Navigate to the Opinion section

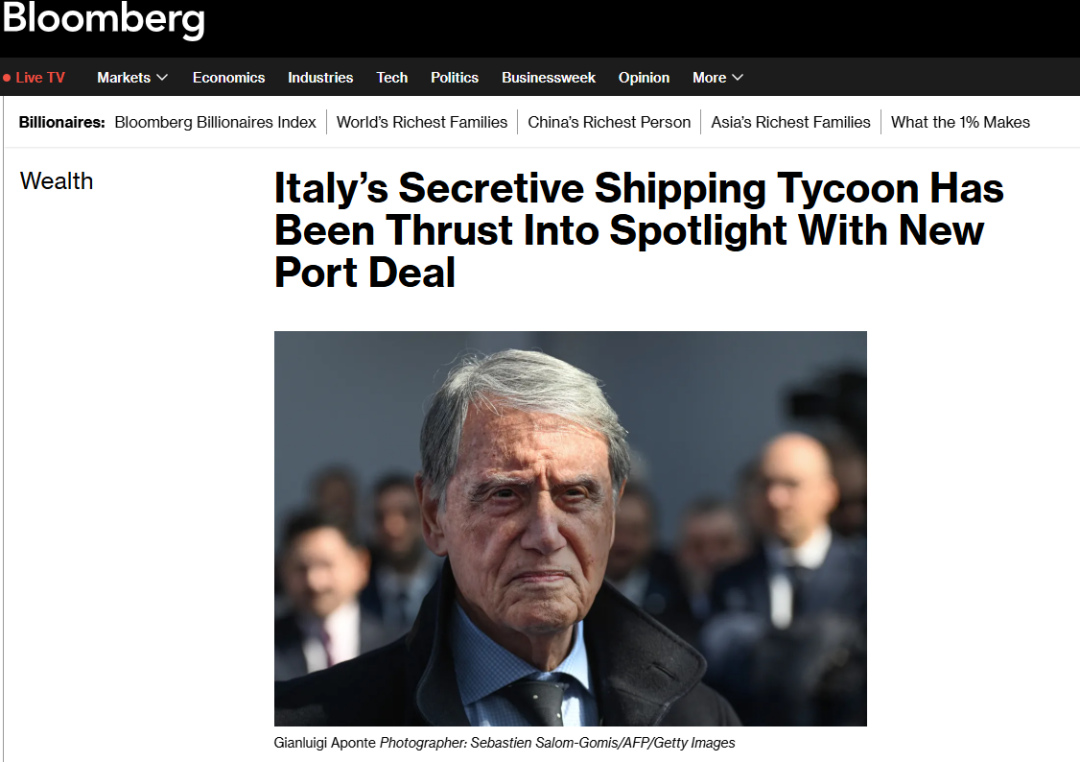[644, 78]
